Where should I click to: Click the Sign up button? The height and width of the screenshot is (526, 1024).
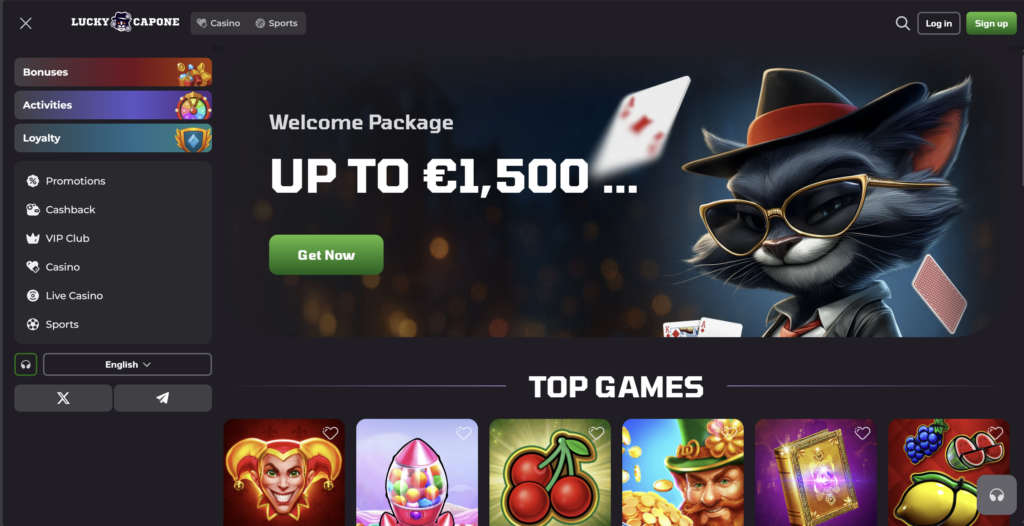click(x=991, y=24)
